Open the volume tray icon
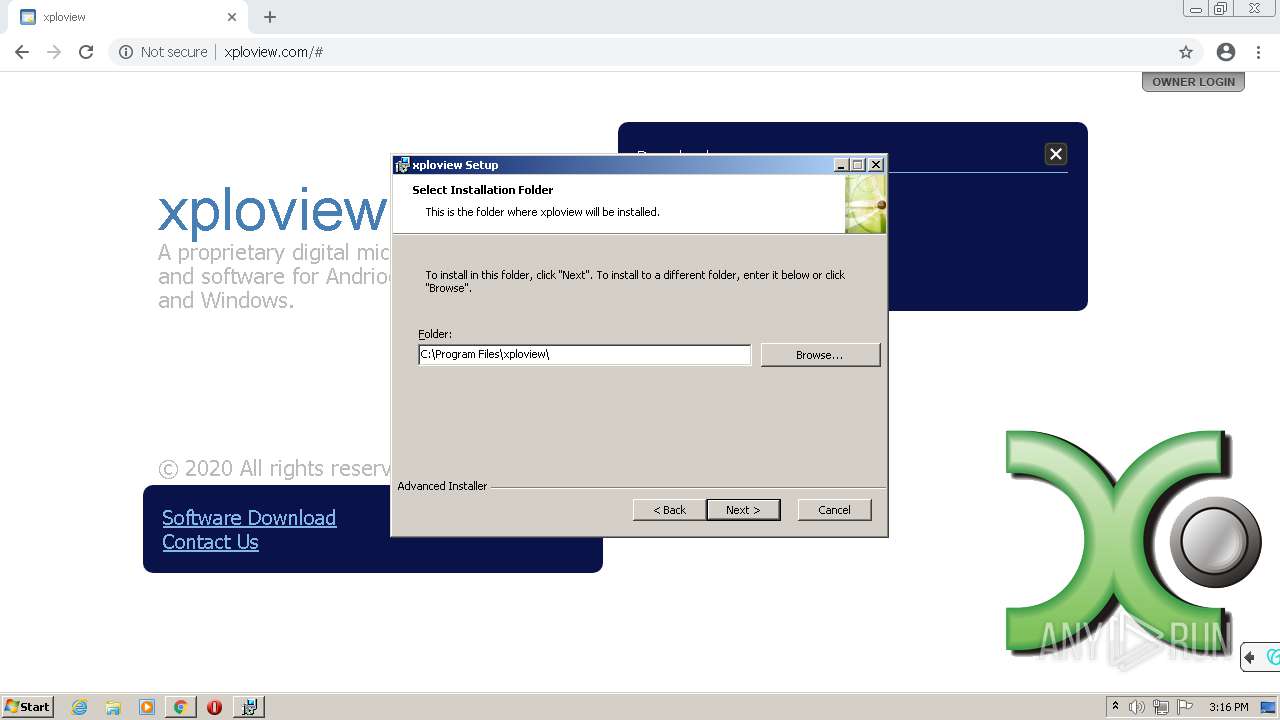Viewport: 1280px width, 720px height. 1137,707
